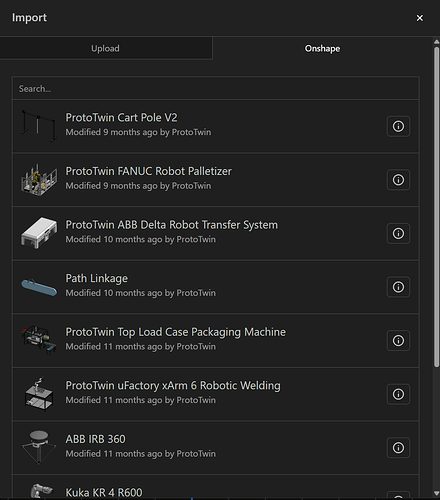This screenshot has height=500, width=440.
Task: Switch to the Upload tab
Action: [106, 48]
